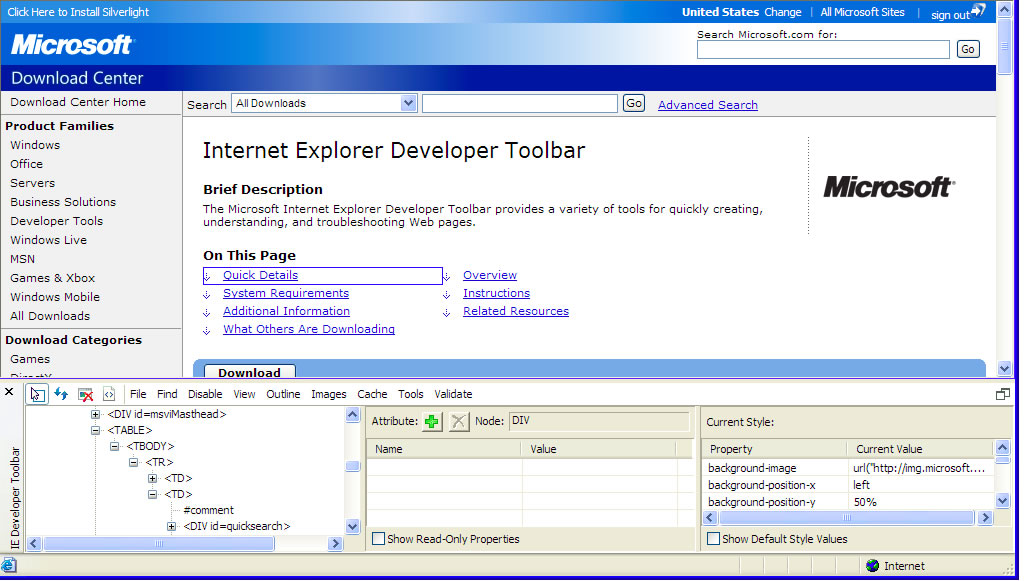Open All Microsoft Sites
This screenshot has width=1024, height=581.
(862, 12)
